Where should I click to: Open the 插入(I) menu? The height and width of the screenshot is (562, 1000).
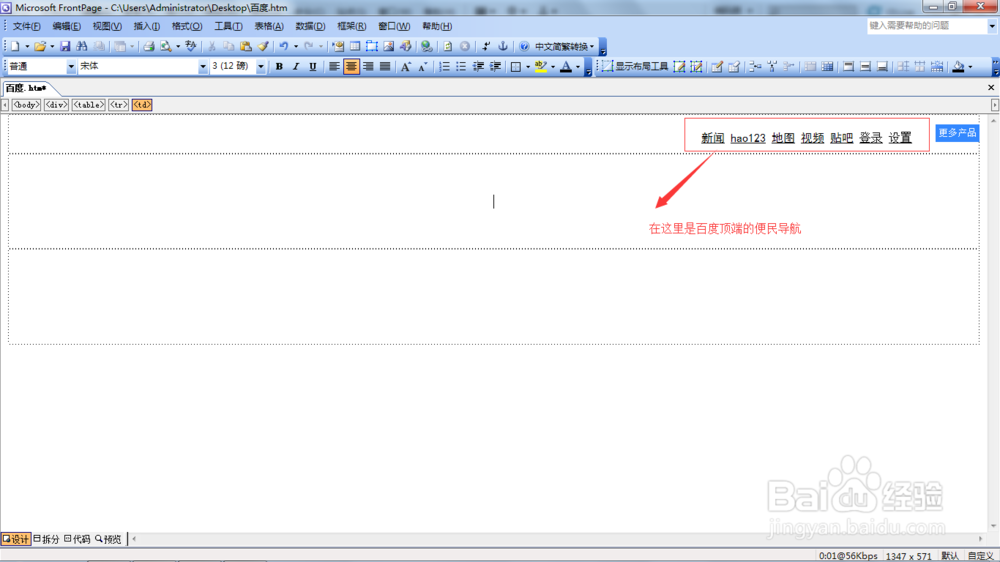pyautogui.click(x=147, y=26)
